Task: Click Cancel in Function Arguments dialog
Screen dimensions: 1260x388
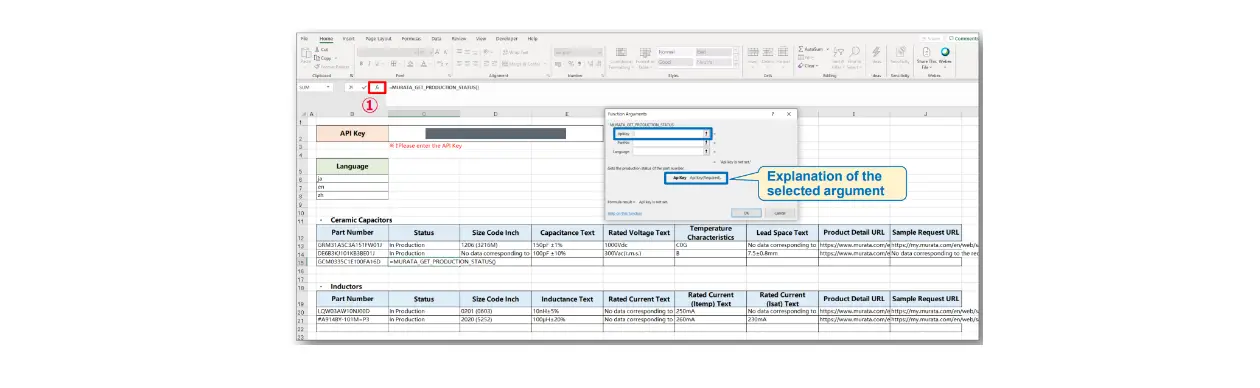Action: pos(780,213)
